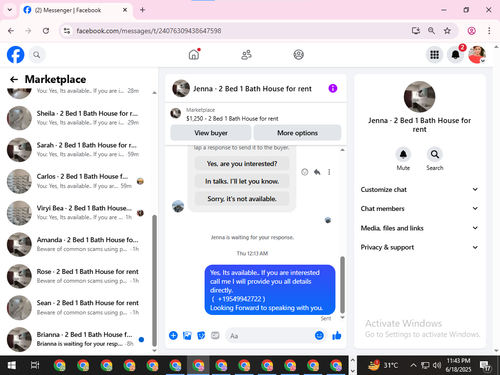The width and height of the screenshot is (500, 375).
Task: Select 'Sorry, it's not available.' reply
Action: click(x=242, y=199)
